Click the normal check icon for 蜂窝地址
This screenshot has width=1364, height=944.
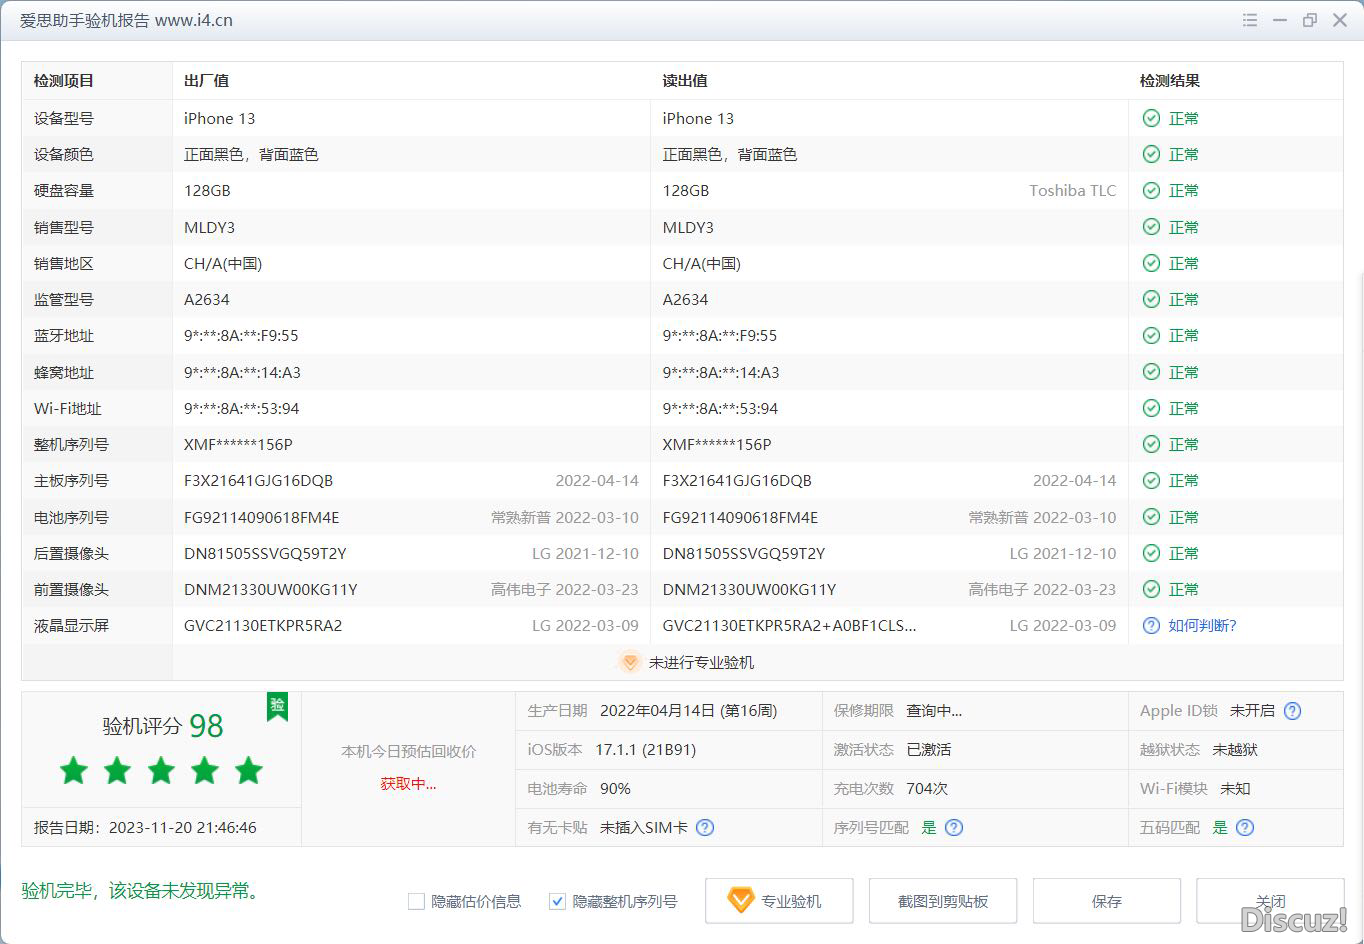1151,372
